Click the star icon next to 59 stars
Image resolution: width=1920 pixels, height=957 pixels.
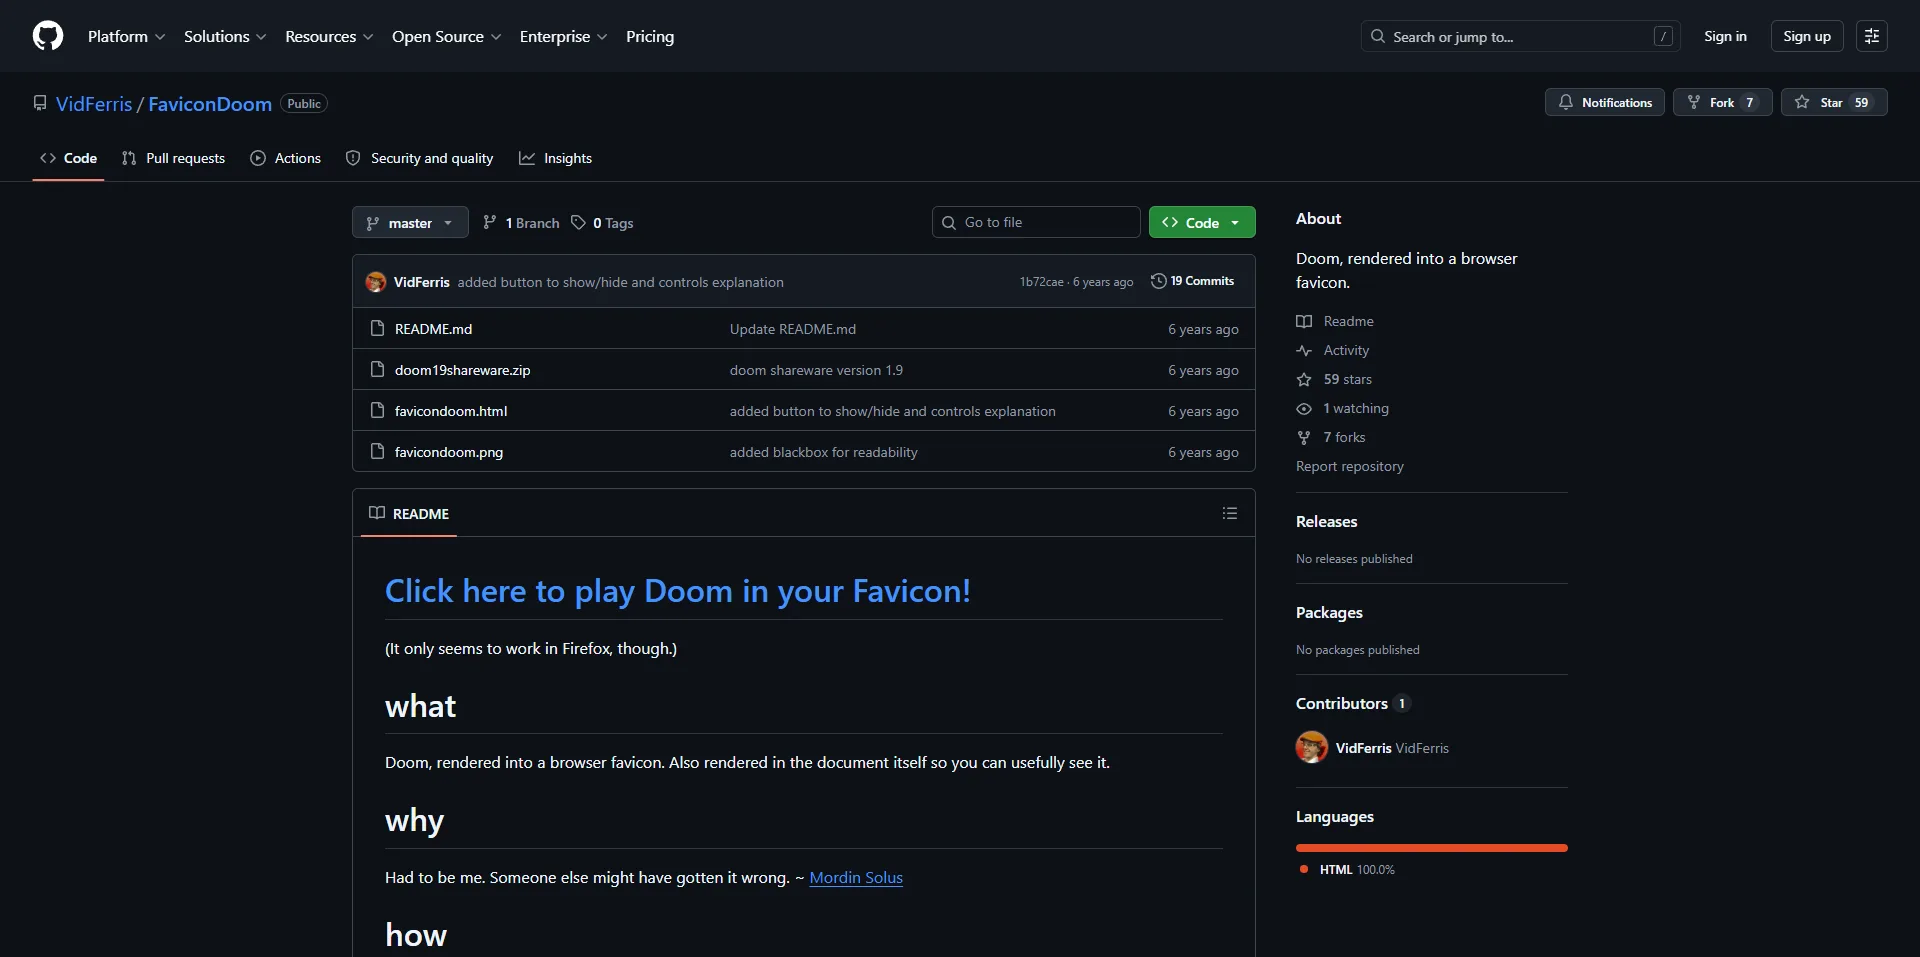point(1304,379)
